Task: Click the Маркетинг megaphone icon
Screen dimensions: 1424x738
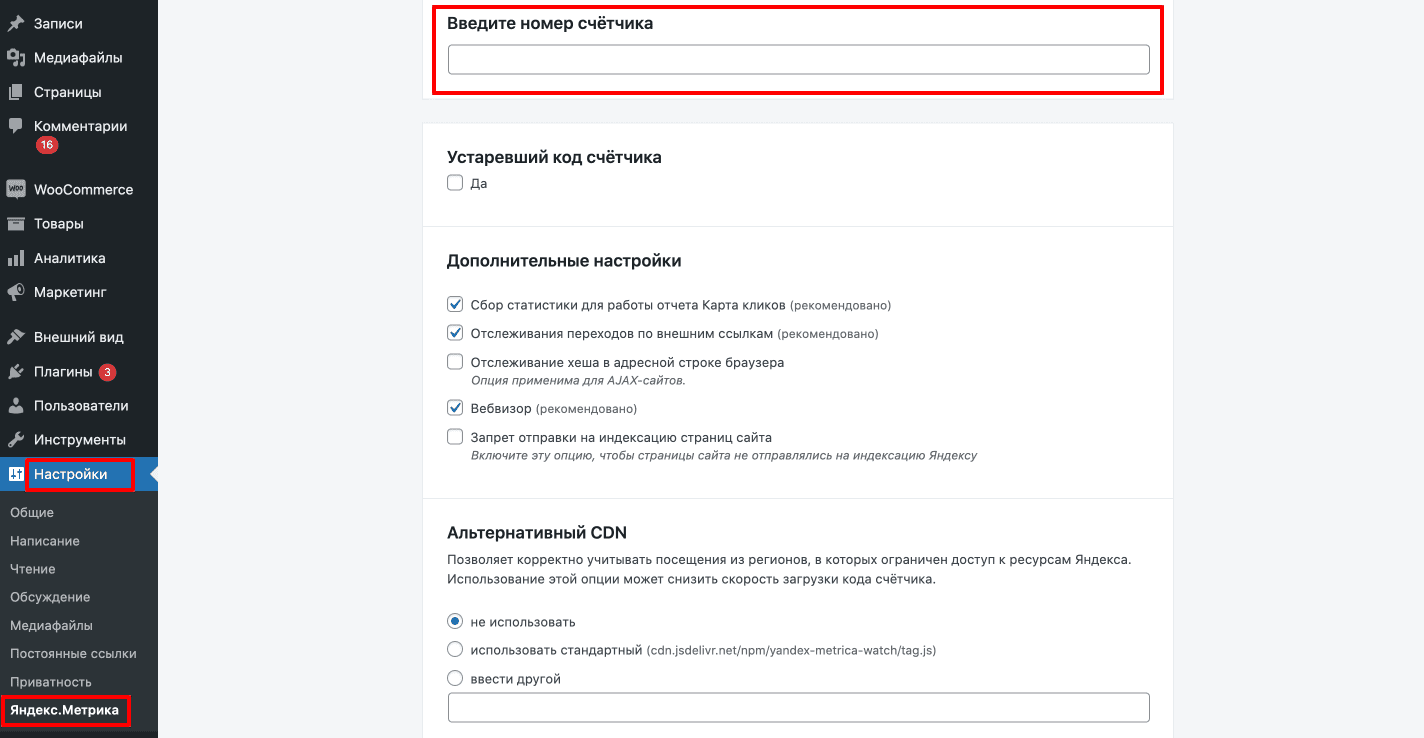Action: pyautogui.click(x=16, y=292)
